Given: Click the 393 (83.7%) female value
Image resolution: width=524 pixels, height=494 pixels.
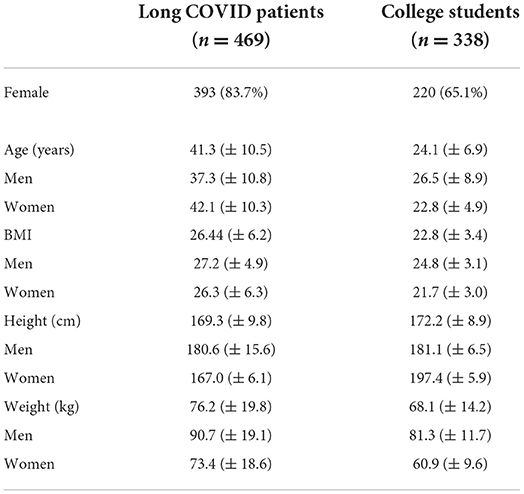Looking at the screenshot, I should pyautogui.click(x=231, y=93).
